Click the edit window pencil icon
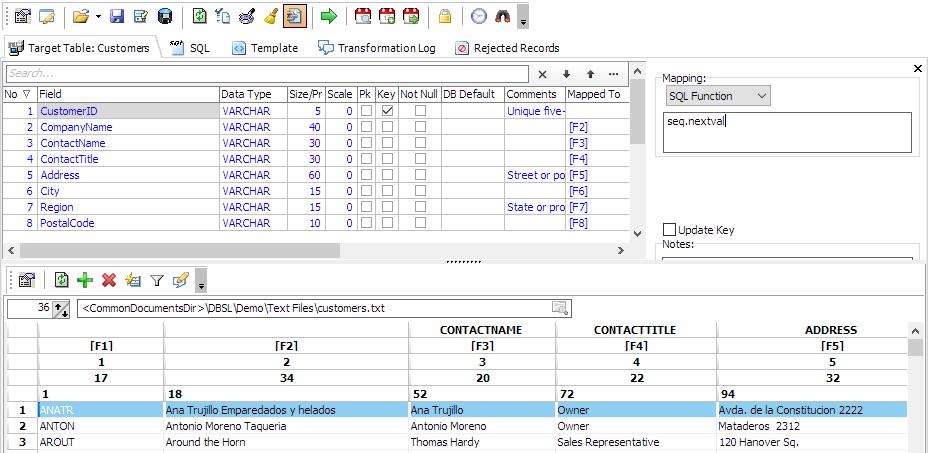The height and width of the screenshot is (453, 929). coord(47,17)
